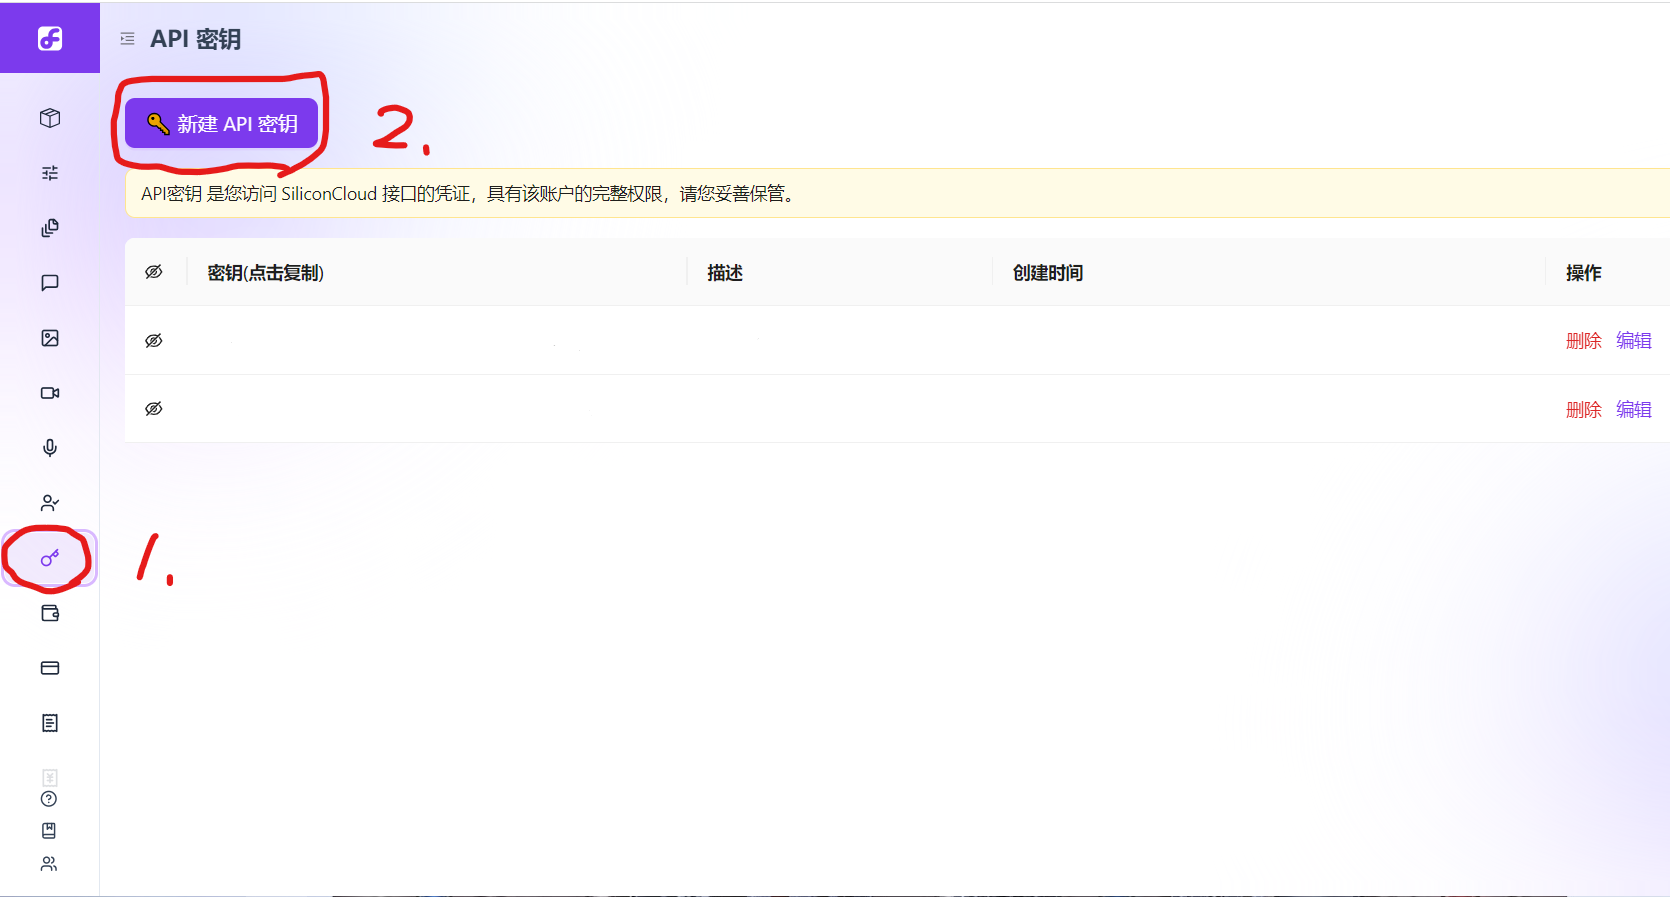Open the bill document icon in sidebar
Viewport: 1670px width, 897px height.
tap(50, 723)
